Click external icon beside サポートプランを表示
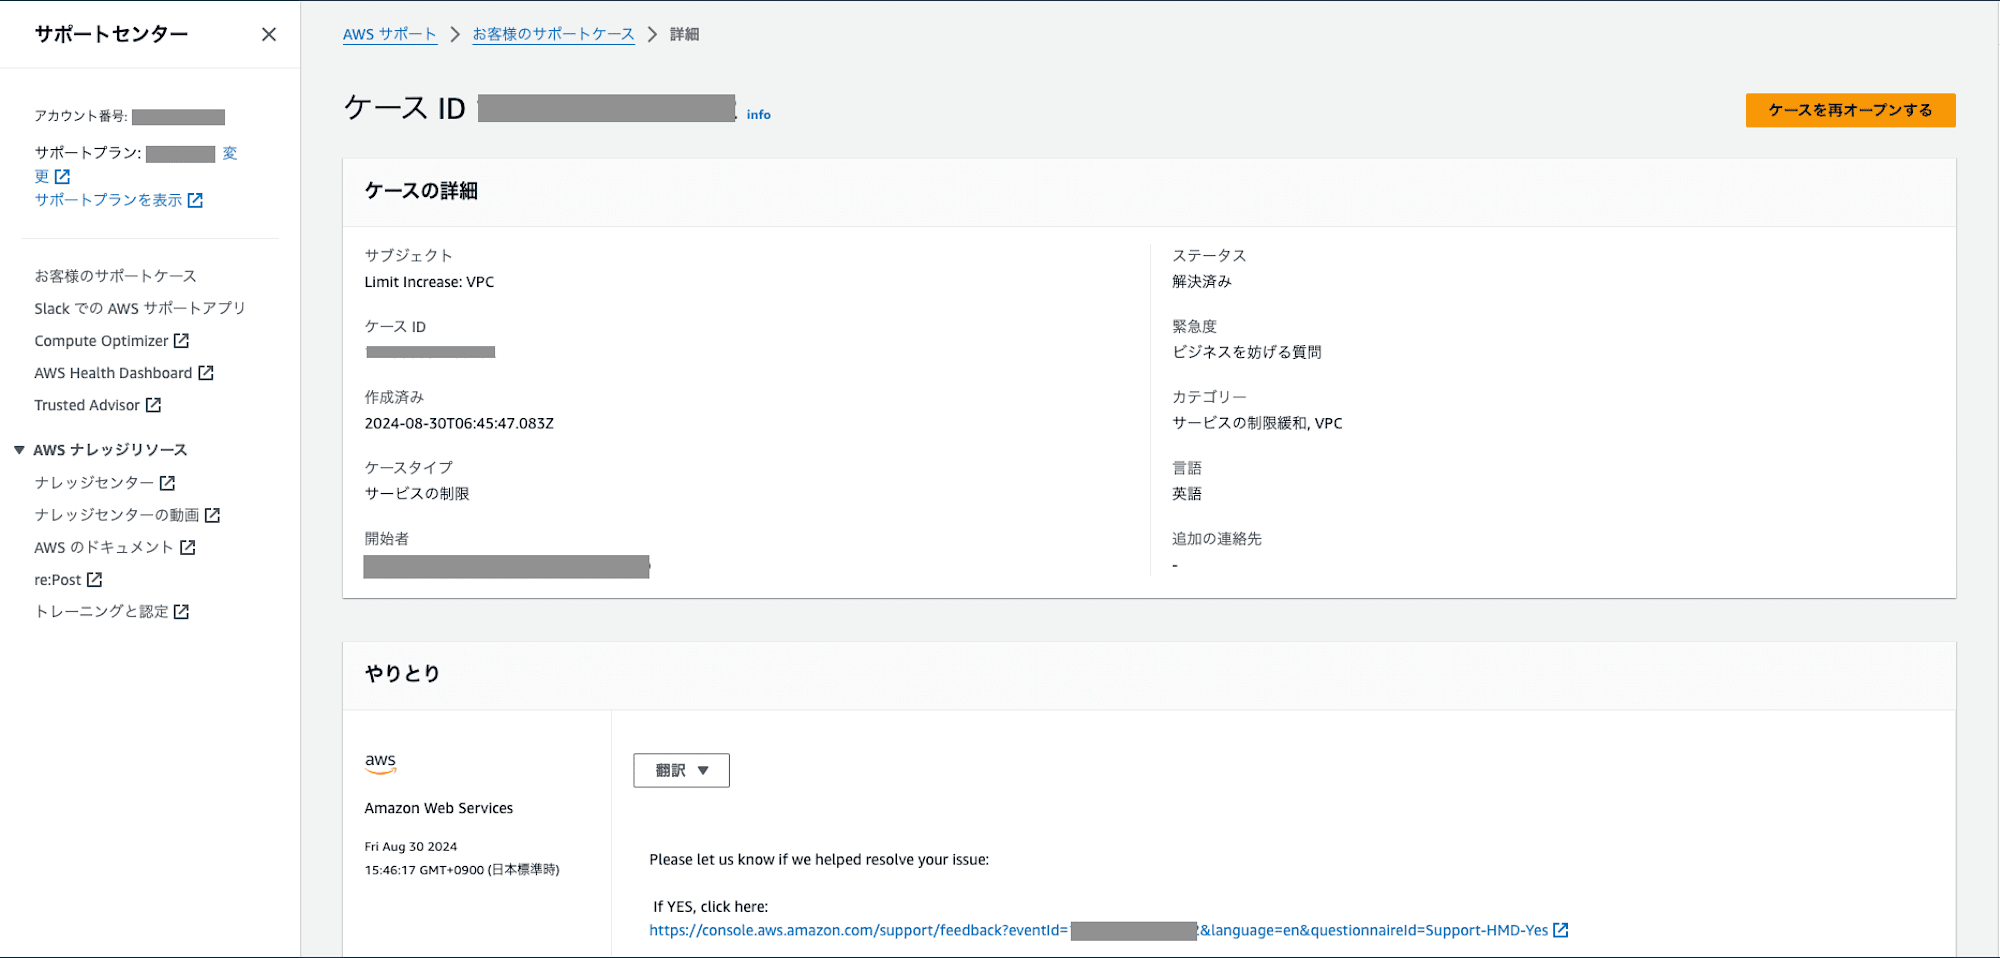Screen dimensions: 2000x958 [195, 200]
